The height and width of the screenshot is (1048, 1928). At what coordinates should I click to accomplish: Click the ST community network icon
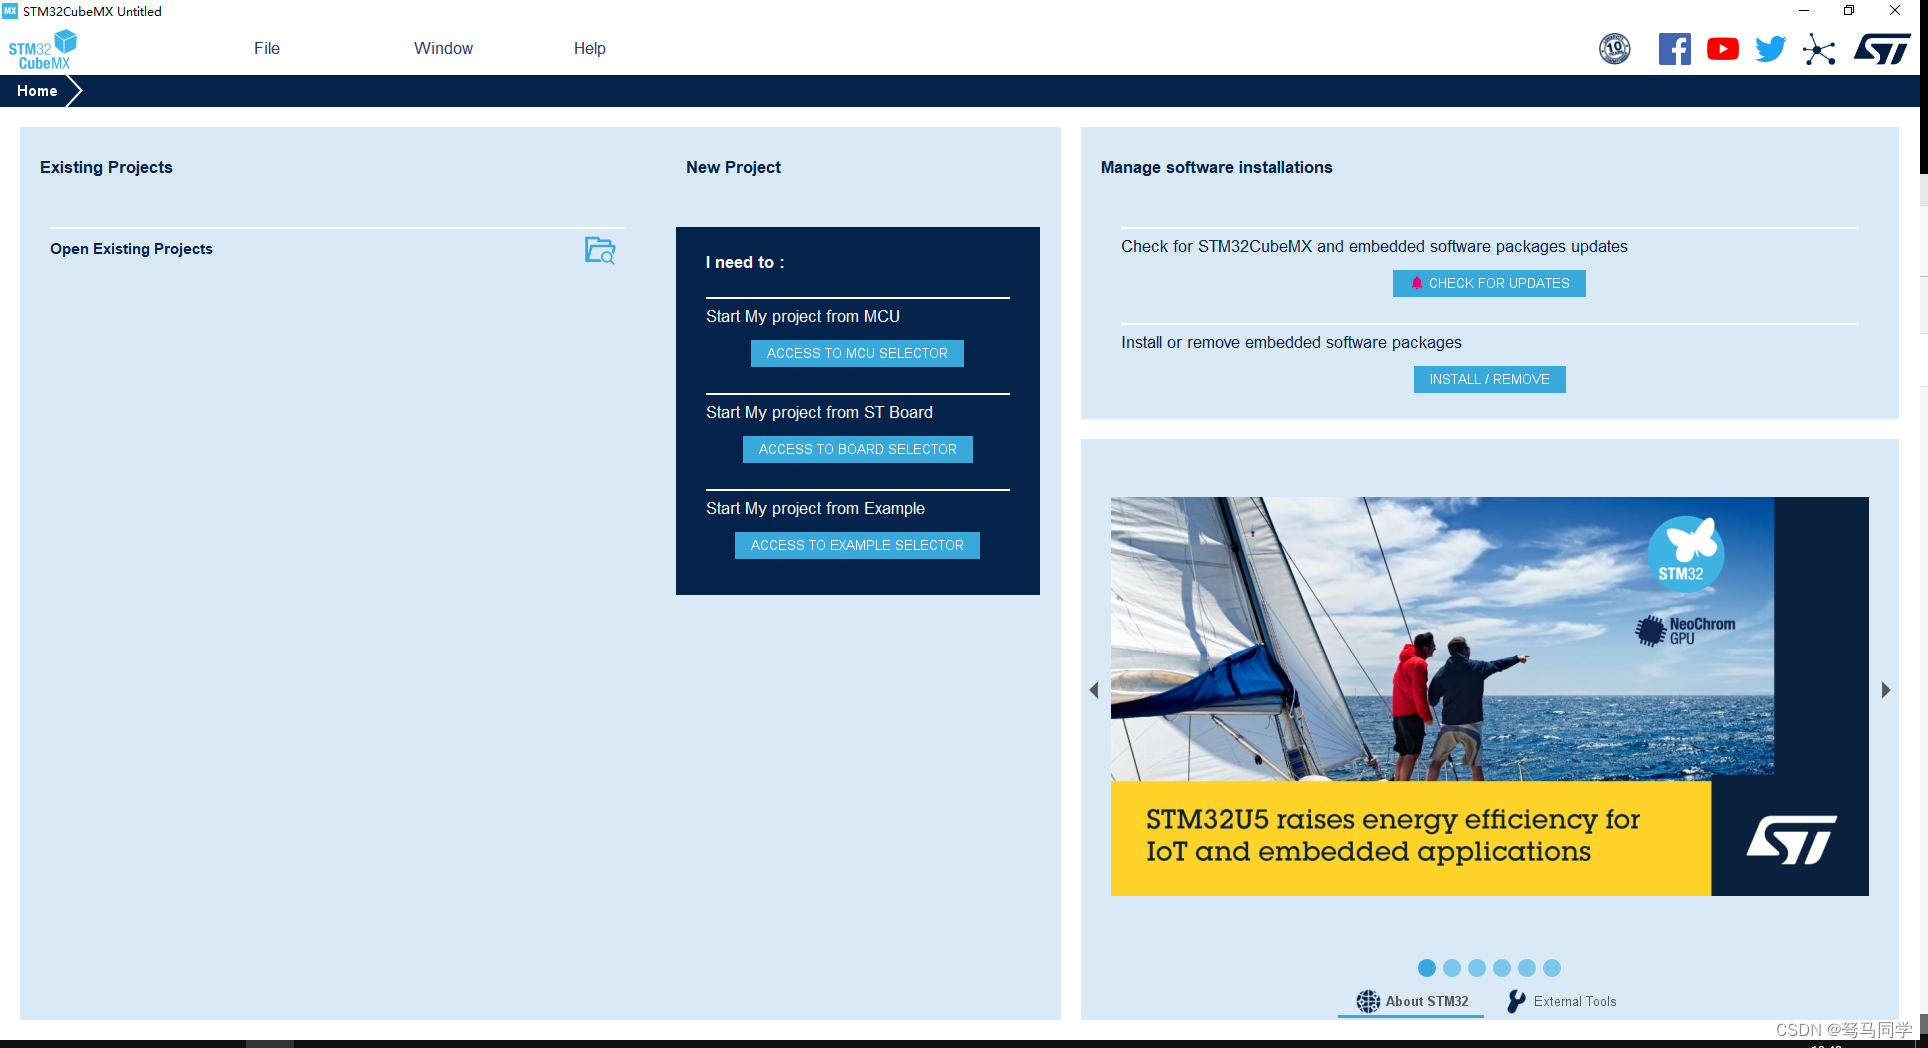pyautogui.click(x=1819, y=49)
